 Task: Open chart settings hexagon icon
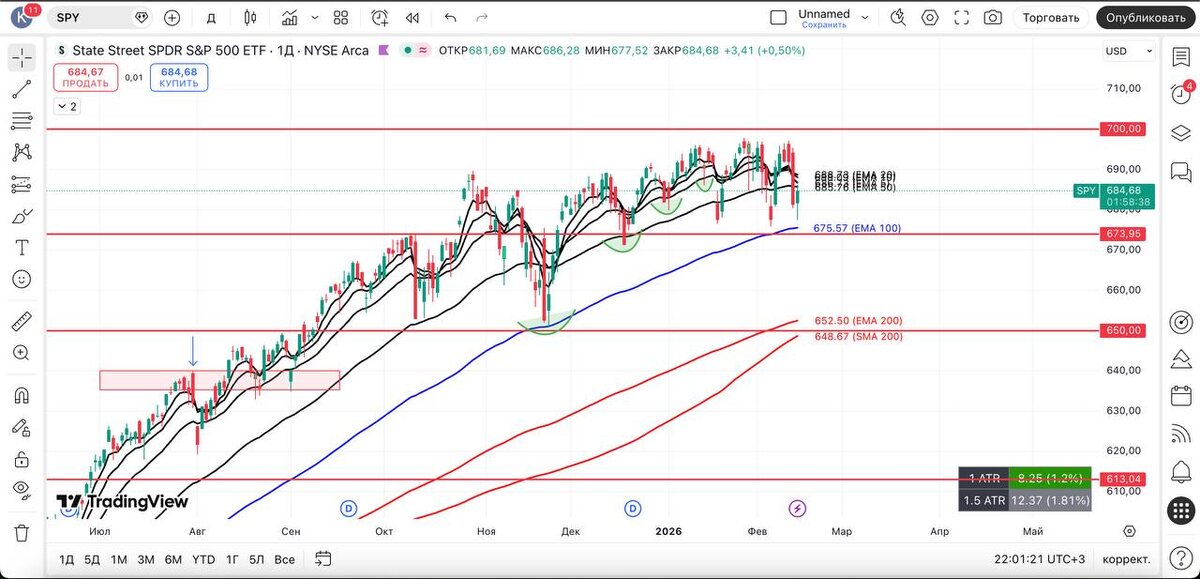point(930,17)
